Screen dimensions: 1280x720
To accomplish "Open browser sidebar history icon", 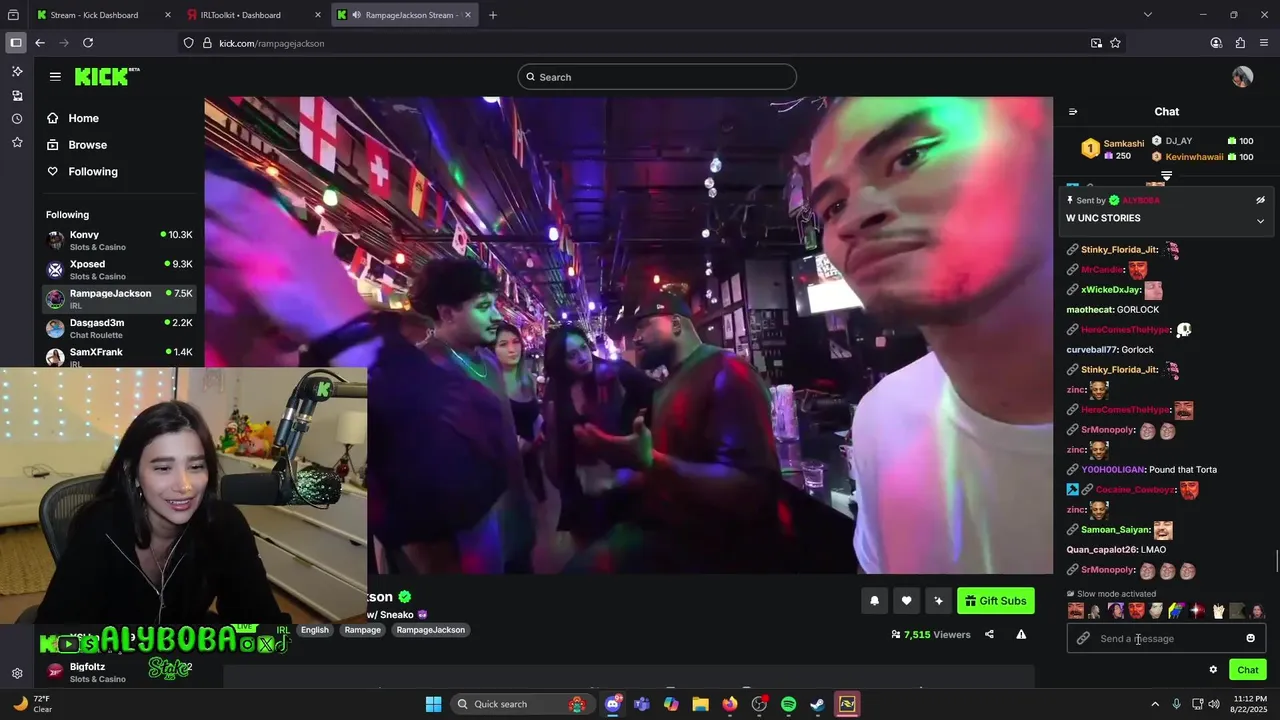I will pos(16,119).
